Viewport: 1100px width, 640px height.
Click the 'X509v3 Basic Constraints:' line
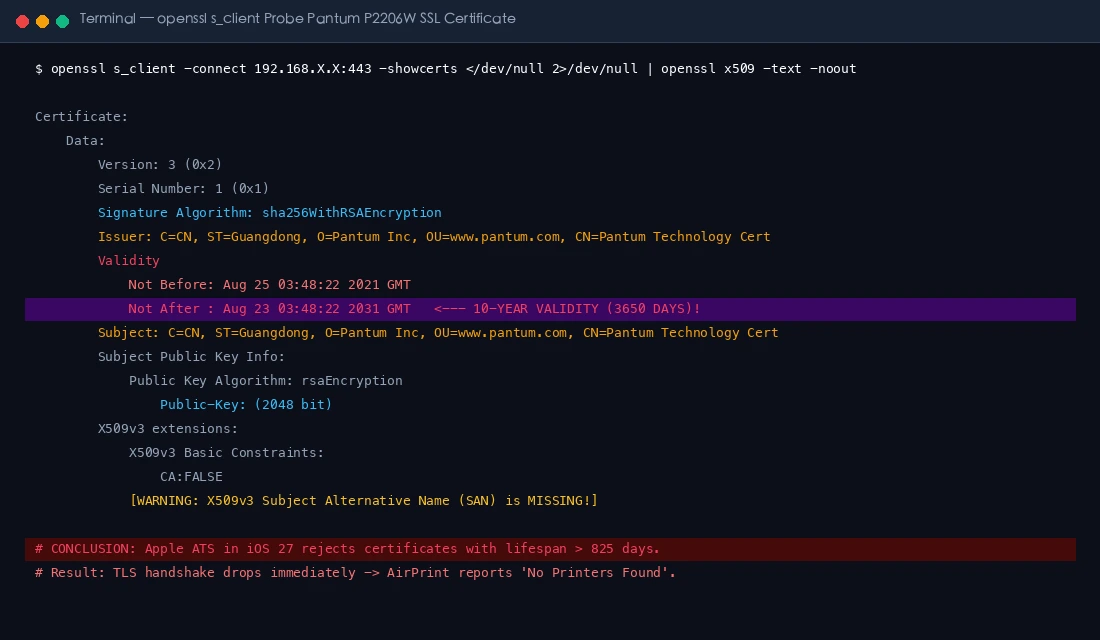pyautogui.click(x=226, y=453)
